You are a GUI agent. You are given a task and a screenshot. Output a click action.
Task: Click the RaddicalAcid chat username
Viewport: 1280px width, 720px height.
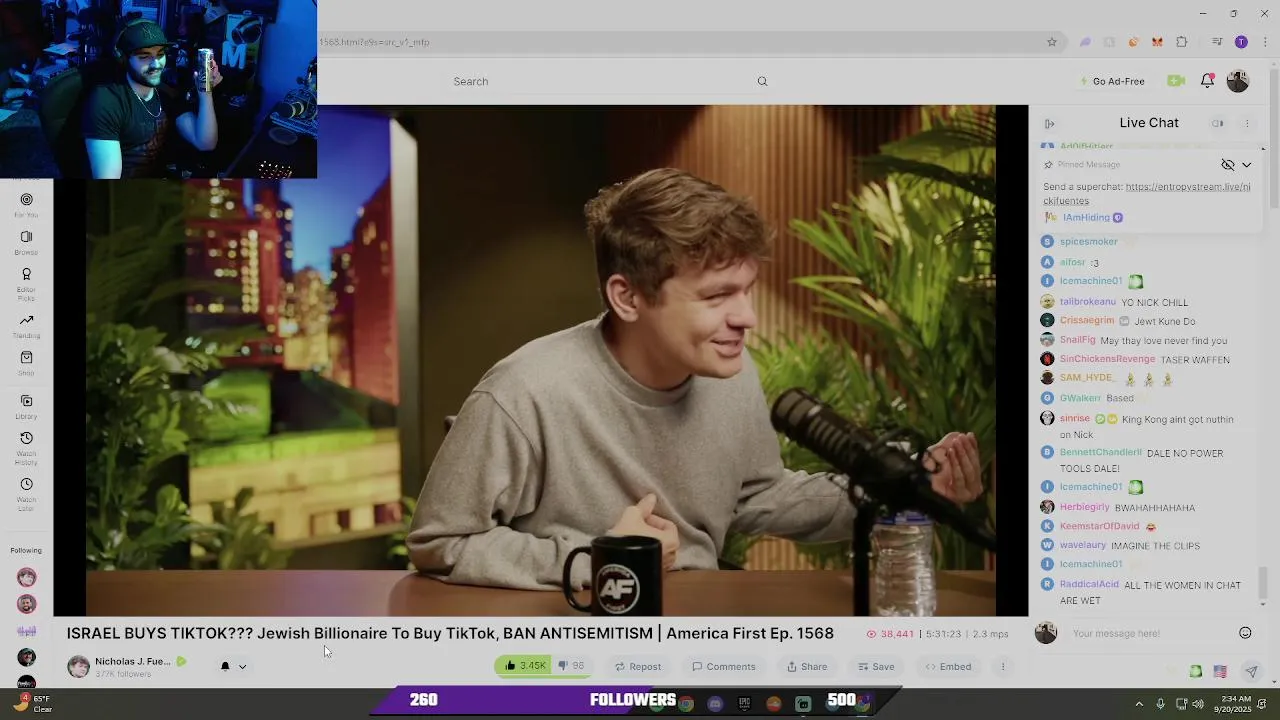[x=1089, y=584]
